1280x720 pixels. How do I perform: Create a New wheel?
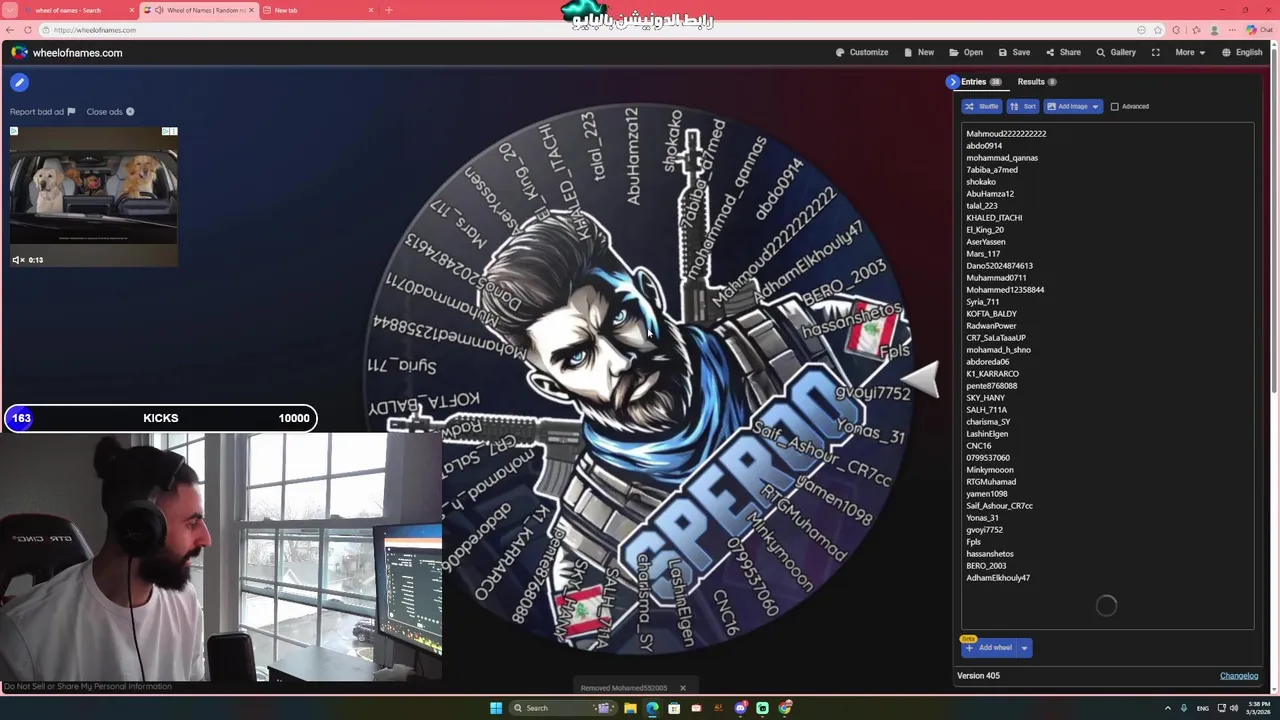[919, 52]
